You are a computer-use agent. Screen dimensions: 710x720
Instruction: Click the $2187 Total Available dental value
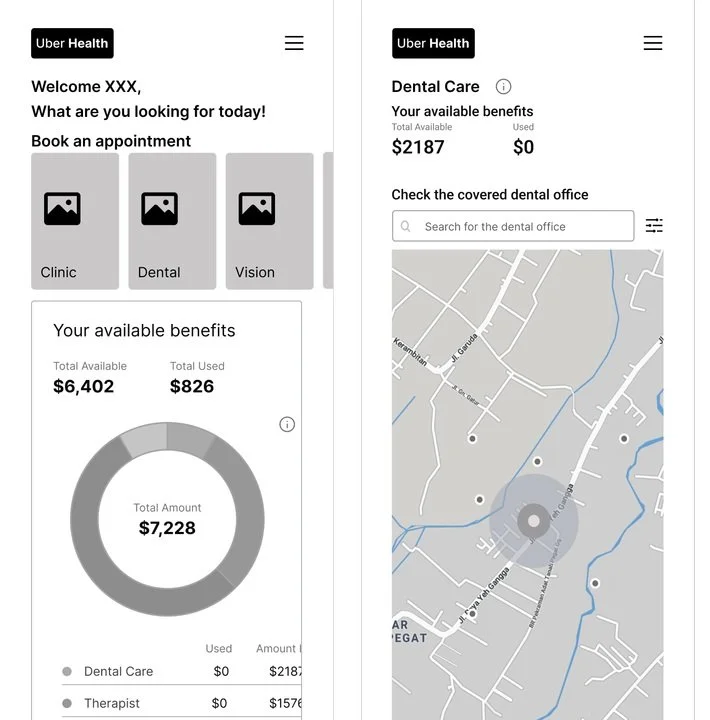click(418, 147)
